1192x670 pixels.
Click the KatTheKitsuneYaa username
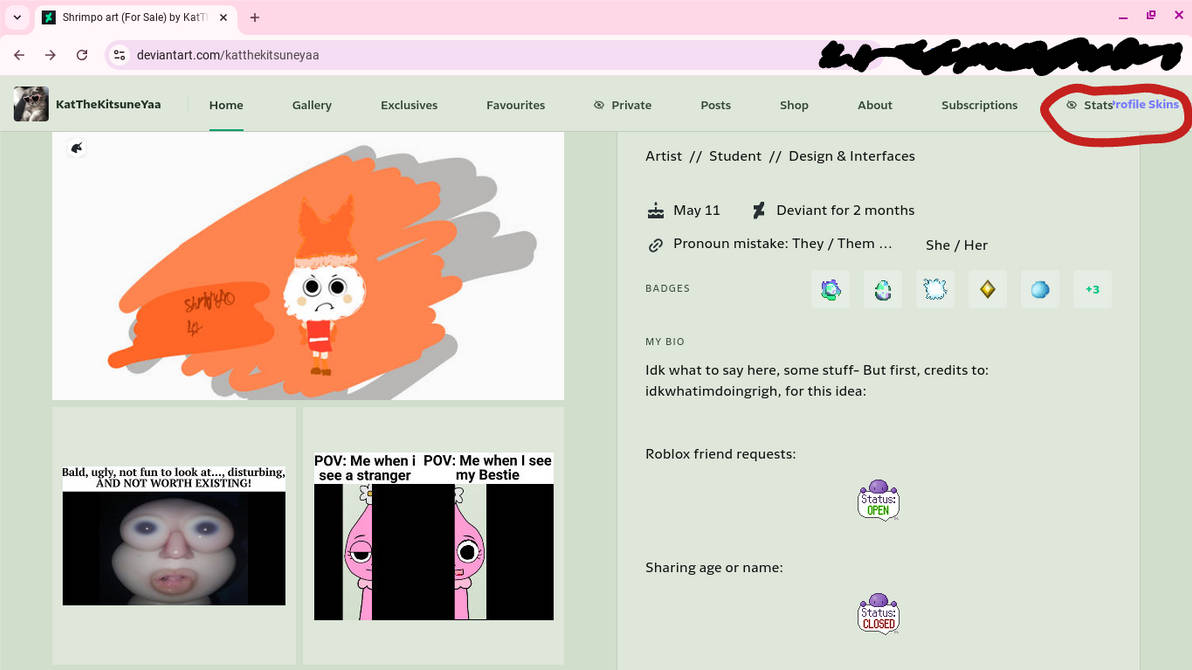point(108,104)
